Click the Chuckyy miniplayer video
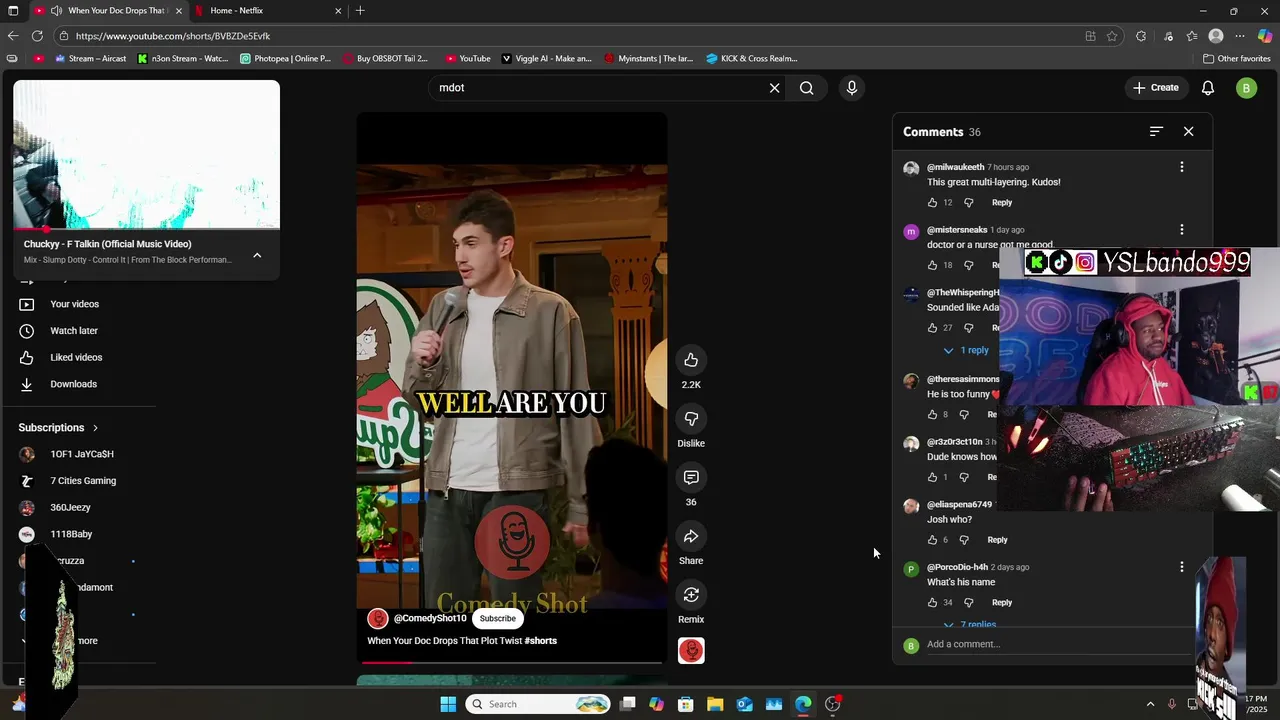 point(146,155)
